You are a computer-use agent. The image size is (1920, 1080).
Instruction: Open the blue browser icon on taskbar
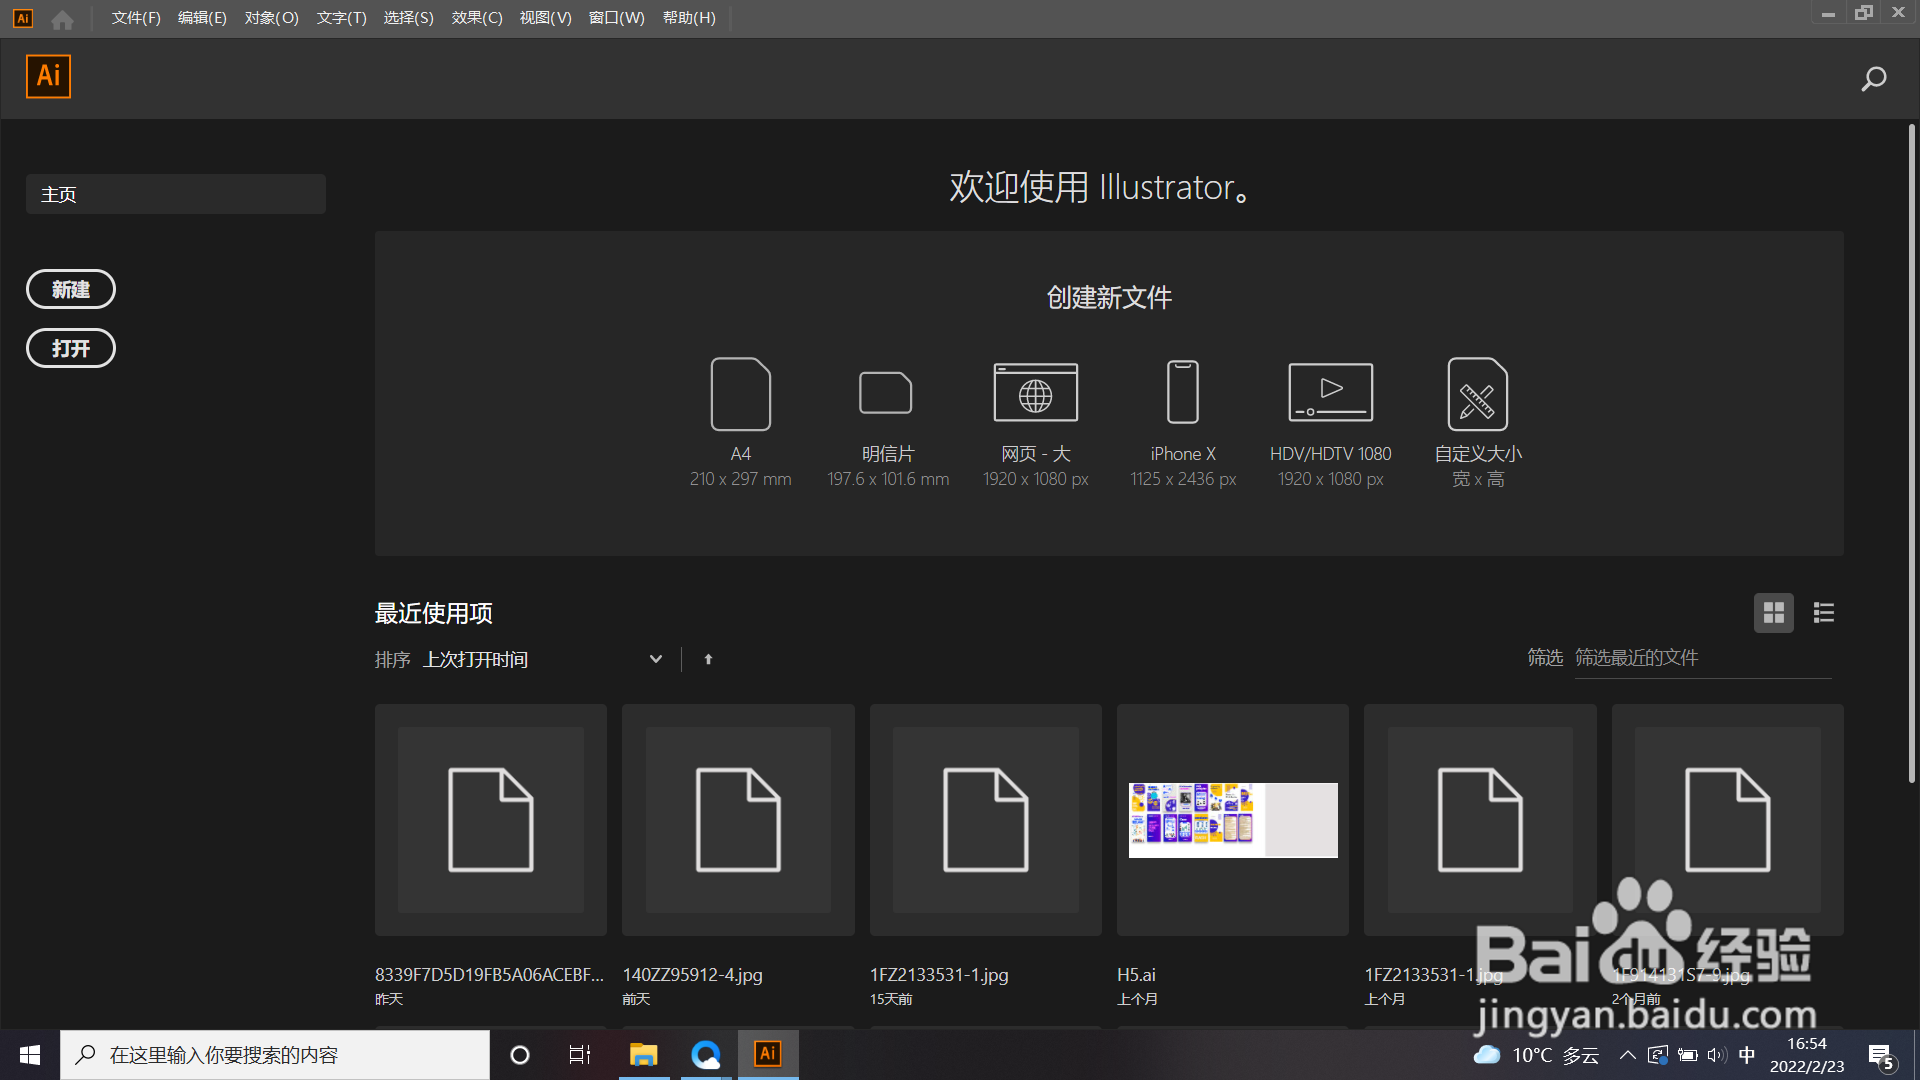[706, 1055]
